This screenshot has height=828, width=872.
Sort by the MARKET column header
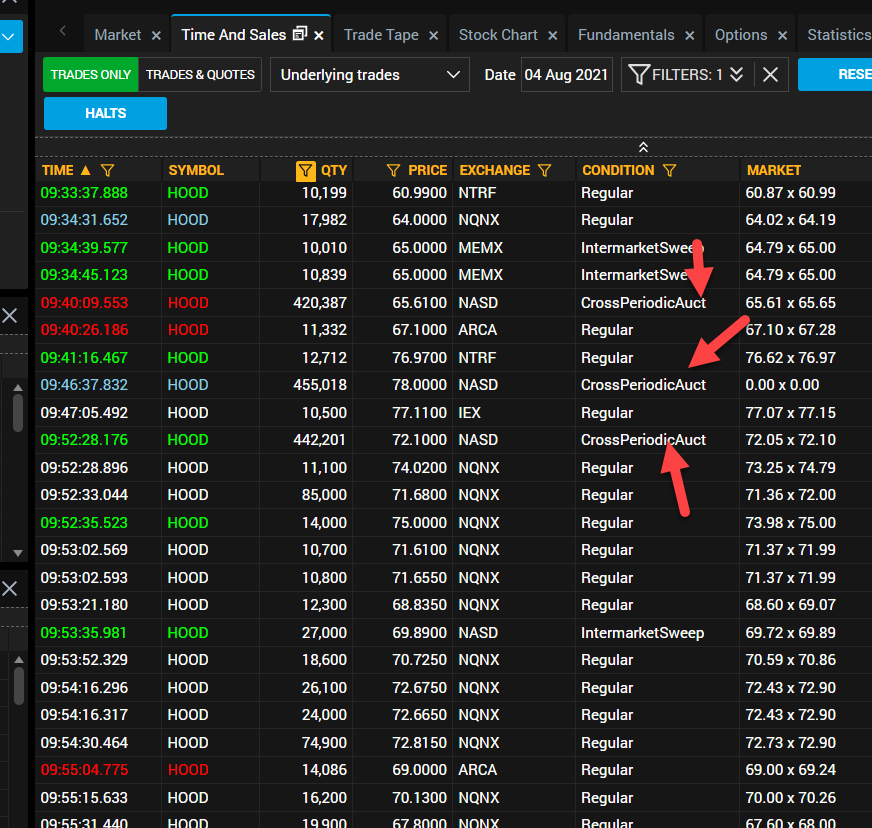[x=774, y=170]
